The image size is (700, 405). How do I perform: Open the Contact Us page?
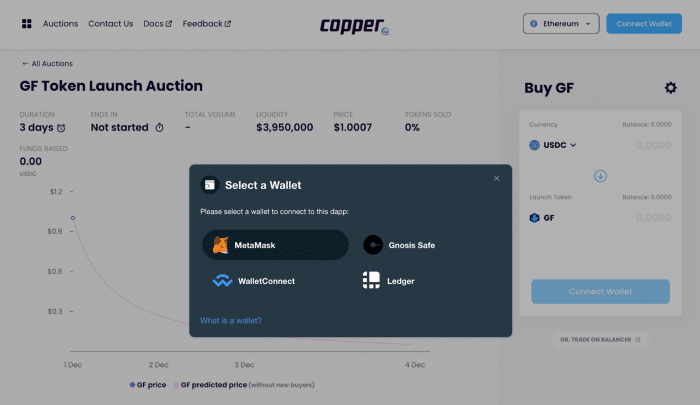[x=110, y=23]
